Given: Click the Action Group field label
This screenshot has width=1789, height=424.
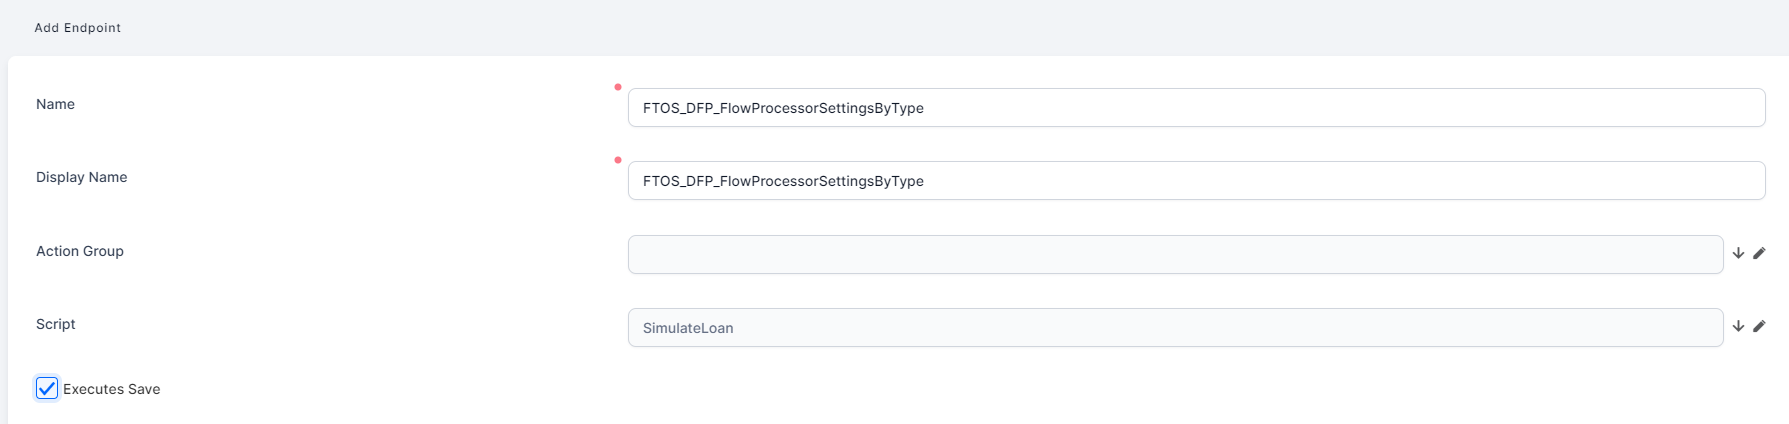Looking at the screenshot, I should click(x=80, y=252).
